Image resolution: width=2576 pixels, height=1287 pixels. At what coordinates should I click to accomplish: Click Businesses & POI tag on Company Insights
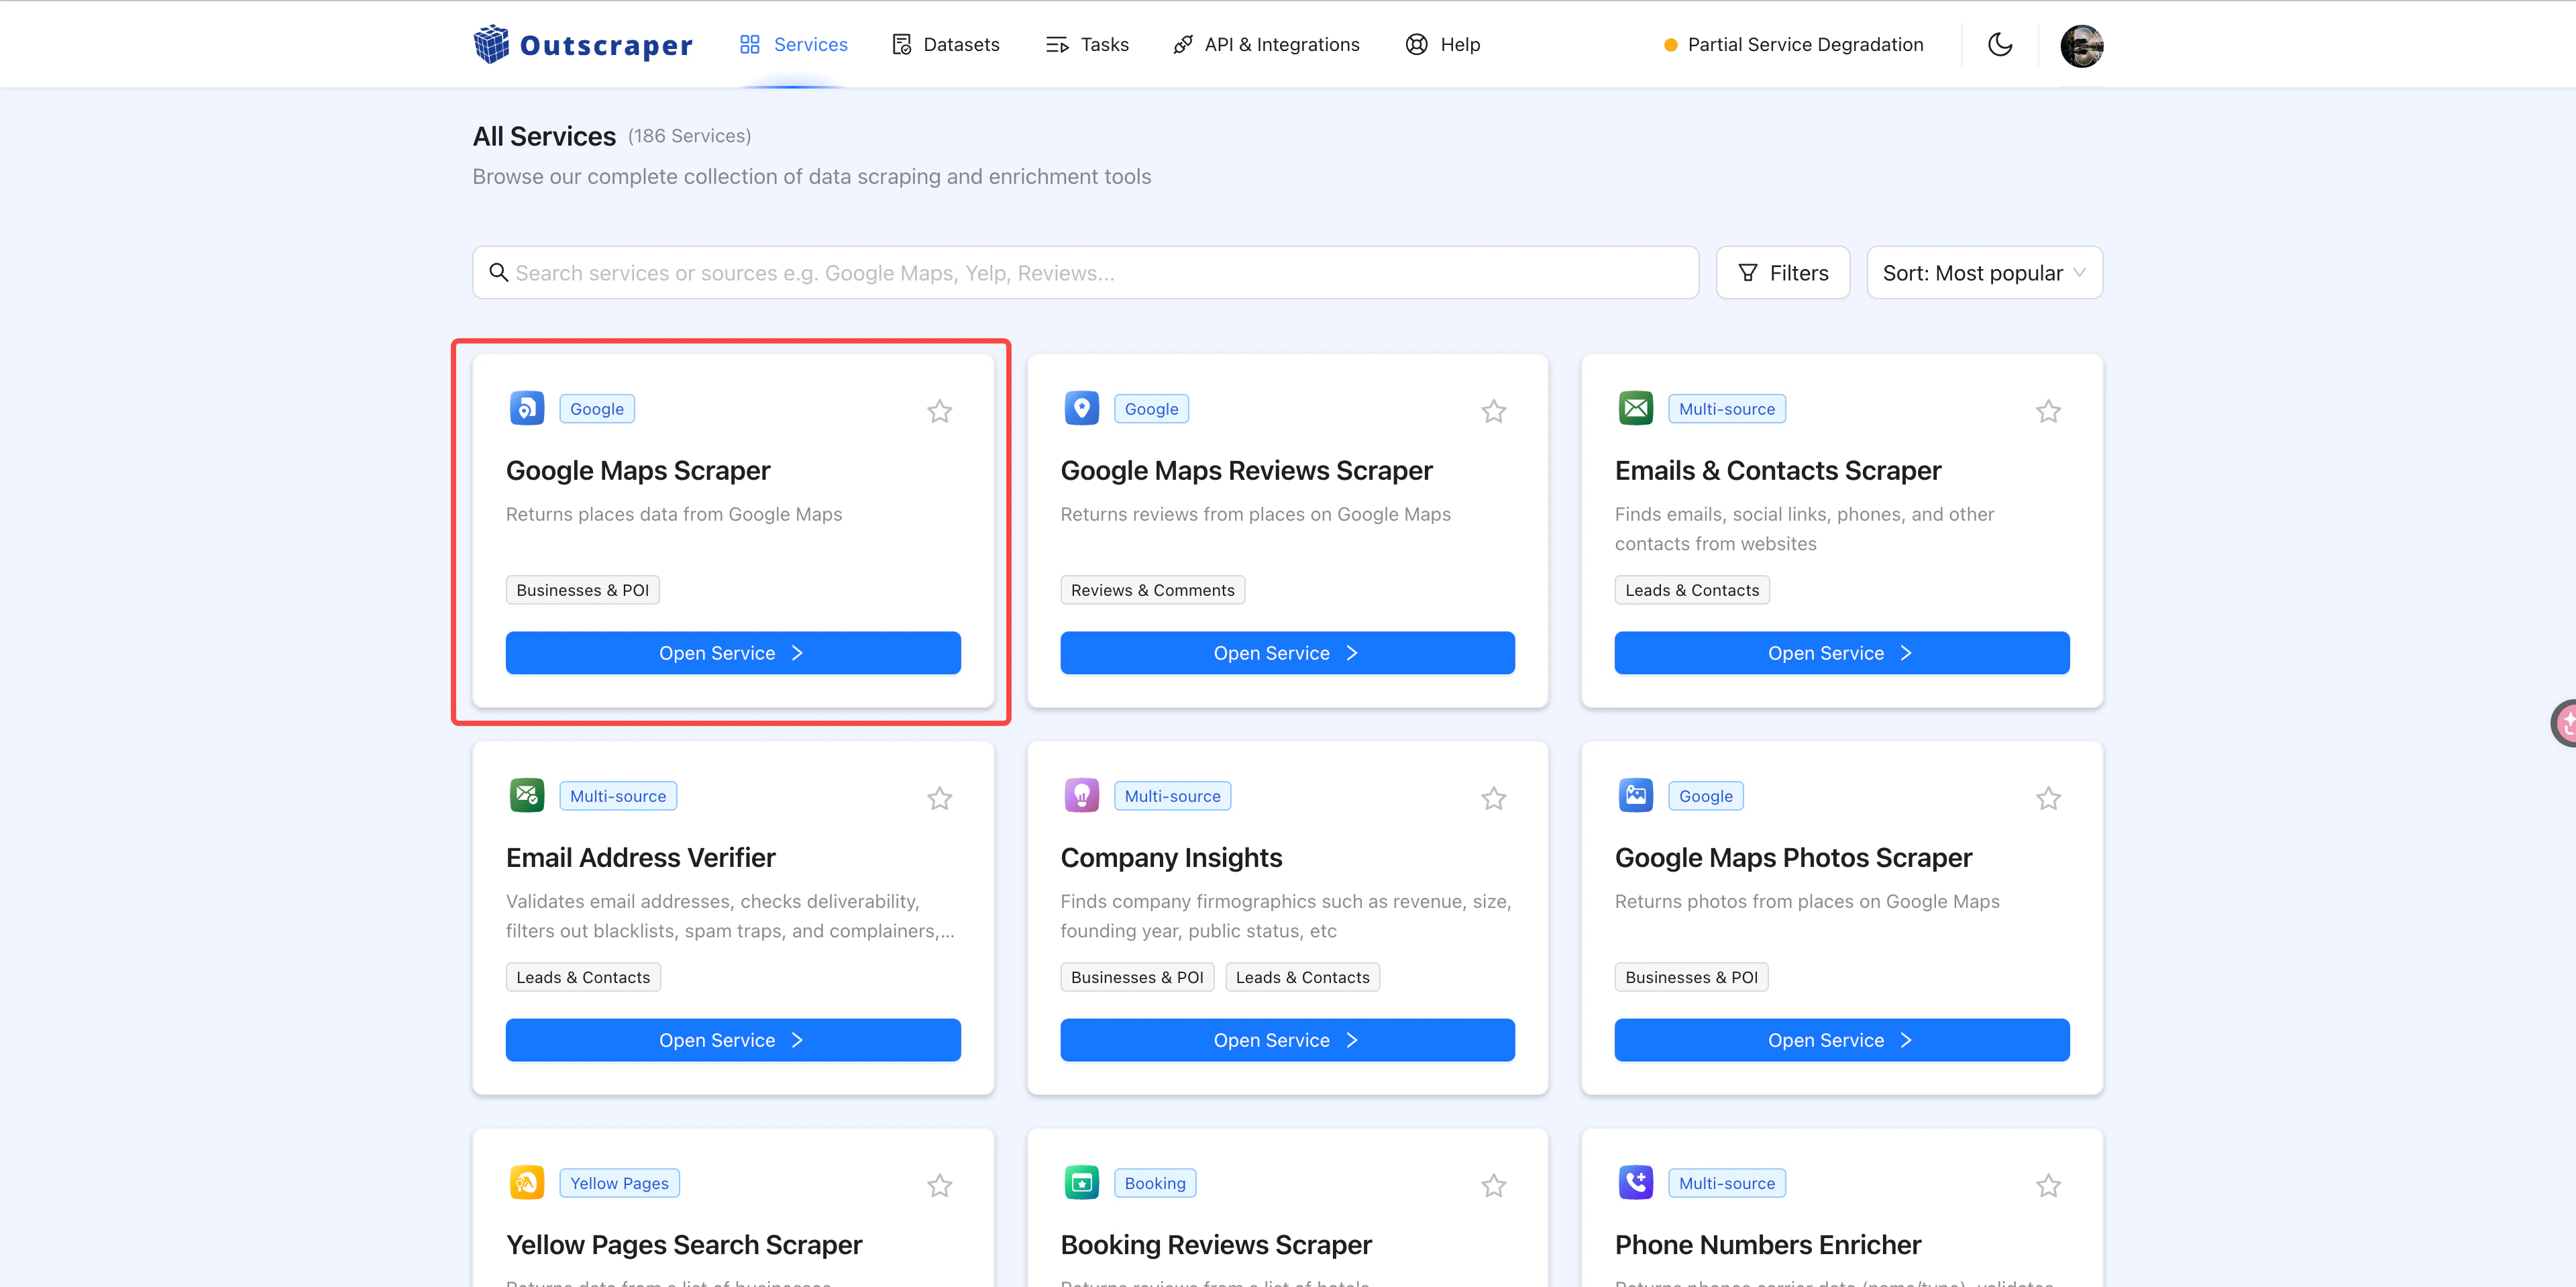(x=1137, y=977)
